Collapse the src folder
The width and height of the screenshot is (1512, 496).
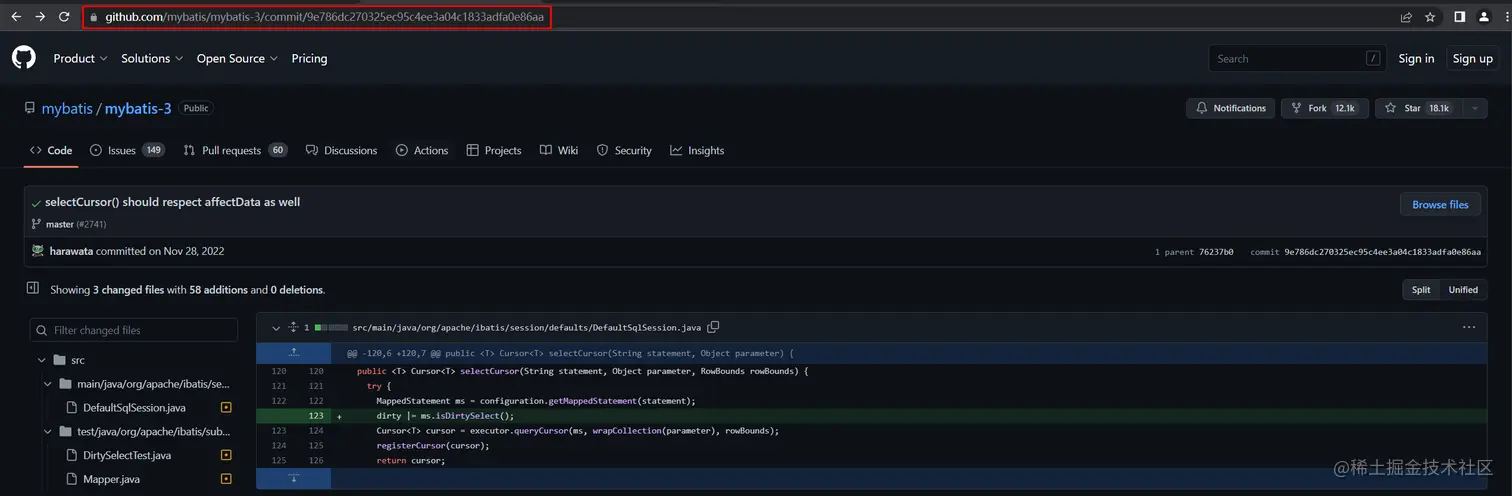[x=42, y=360]
